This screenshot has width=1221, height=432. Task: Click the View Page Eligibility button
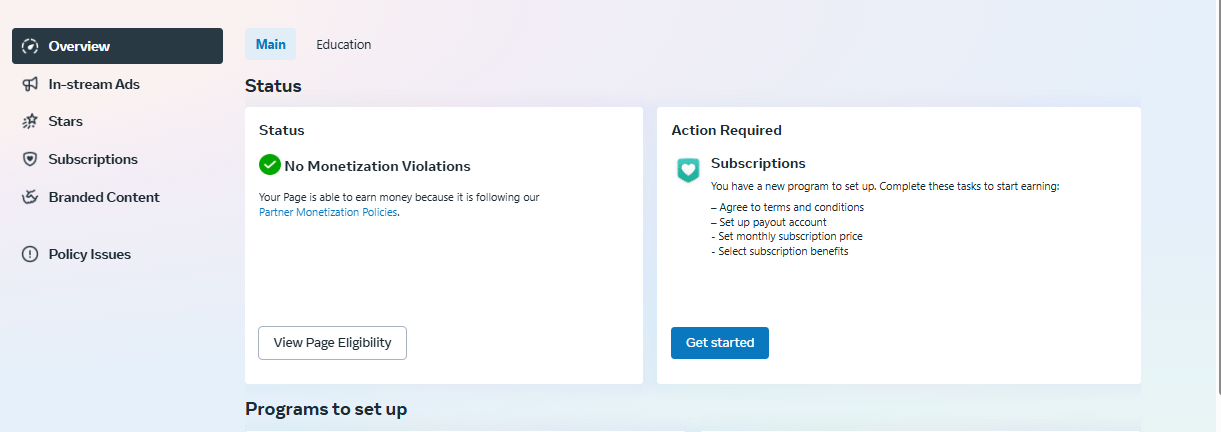[332, 342]
